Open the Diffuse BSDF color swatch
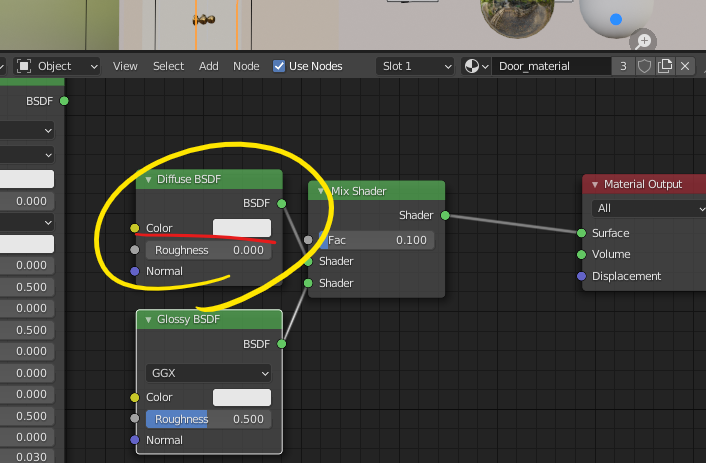This screenshot has width=706, height=463. coord(242,228)
